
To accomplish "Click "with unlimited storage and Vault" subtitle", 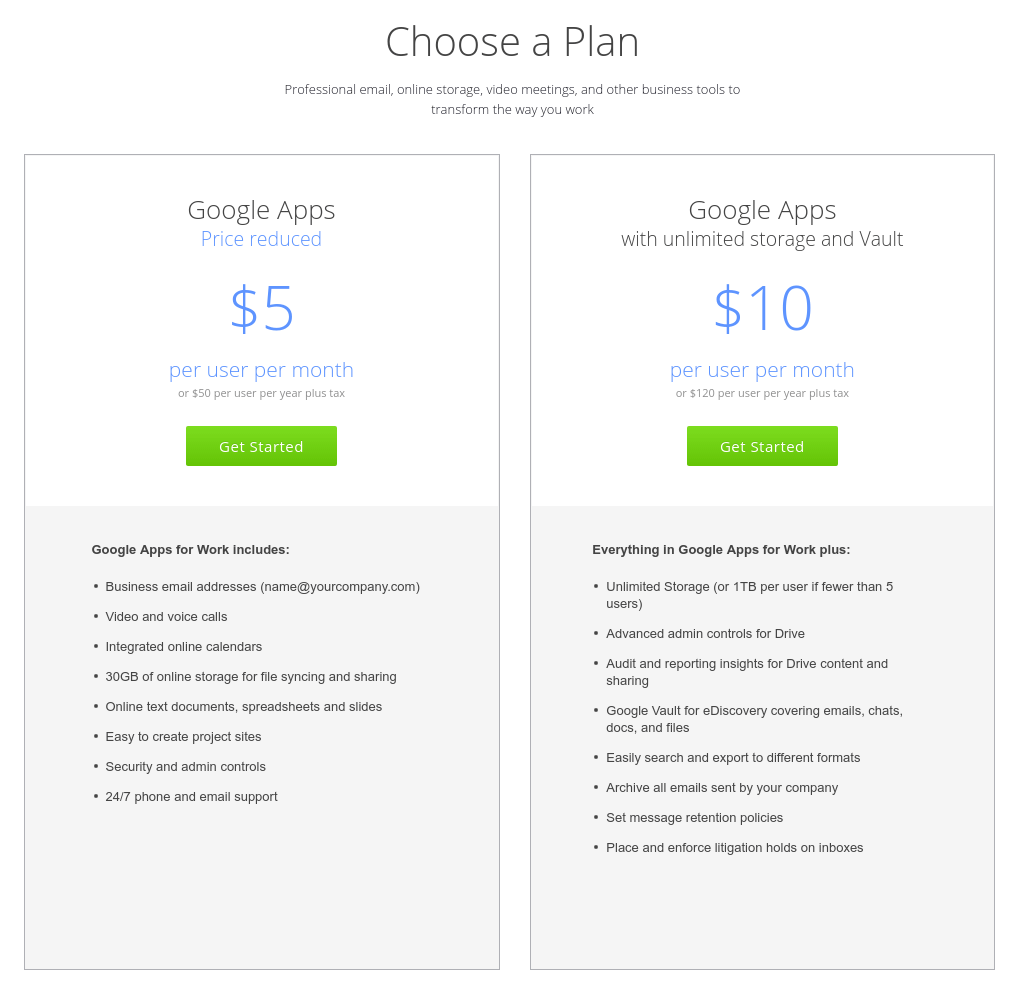I will pos(762,239).
